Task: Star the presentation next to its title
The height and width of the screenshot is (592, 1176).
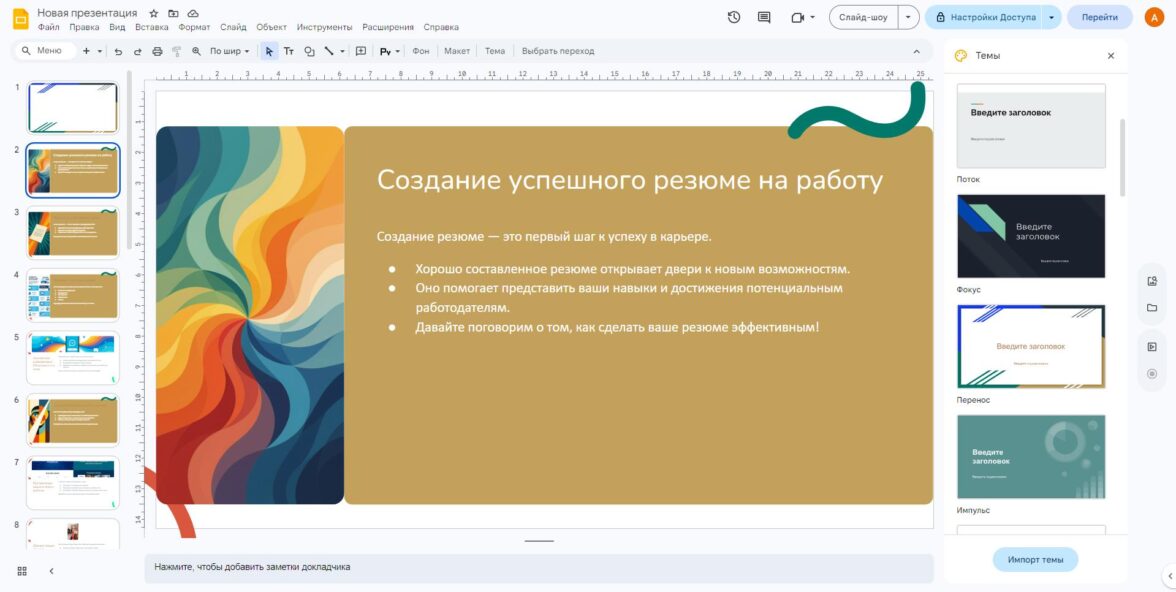Action: click(153, 13)
